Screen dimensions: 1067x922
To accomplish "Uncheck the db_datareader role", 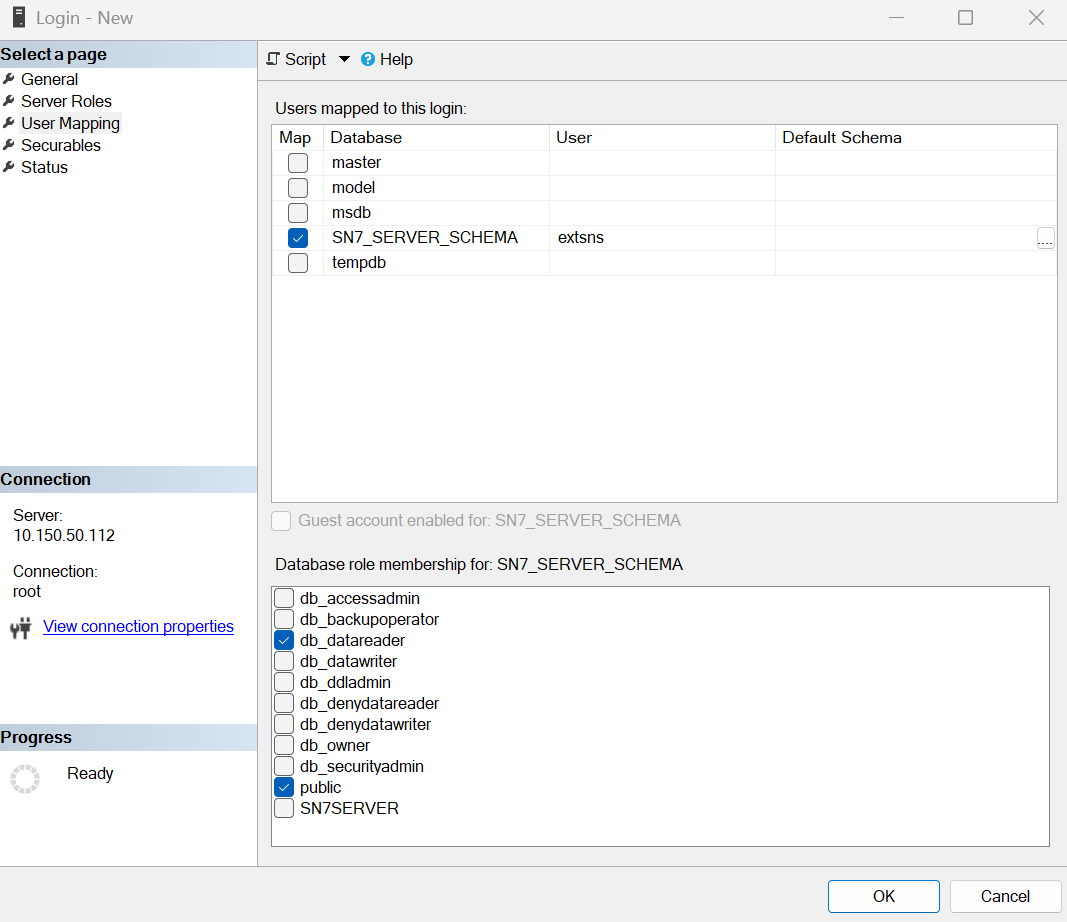I will pos(283,640).
